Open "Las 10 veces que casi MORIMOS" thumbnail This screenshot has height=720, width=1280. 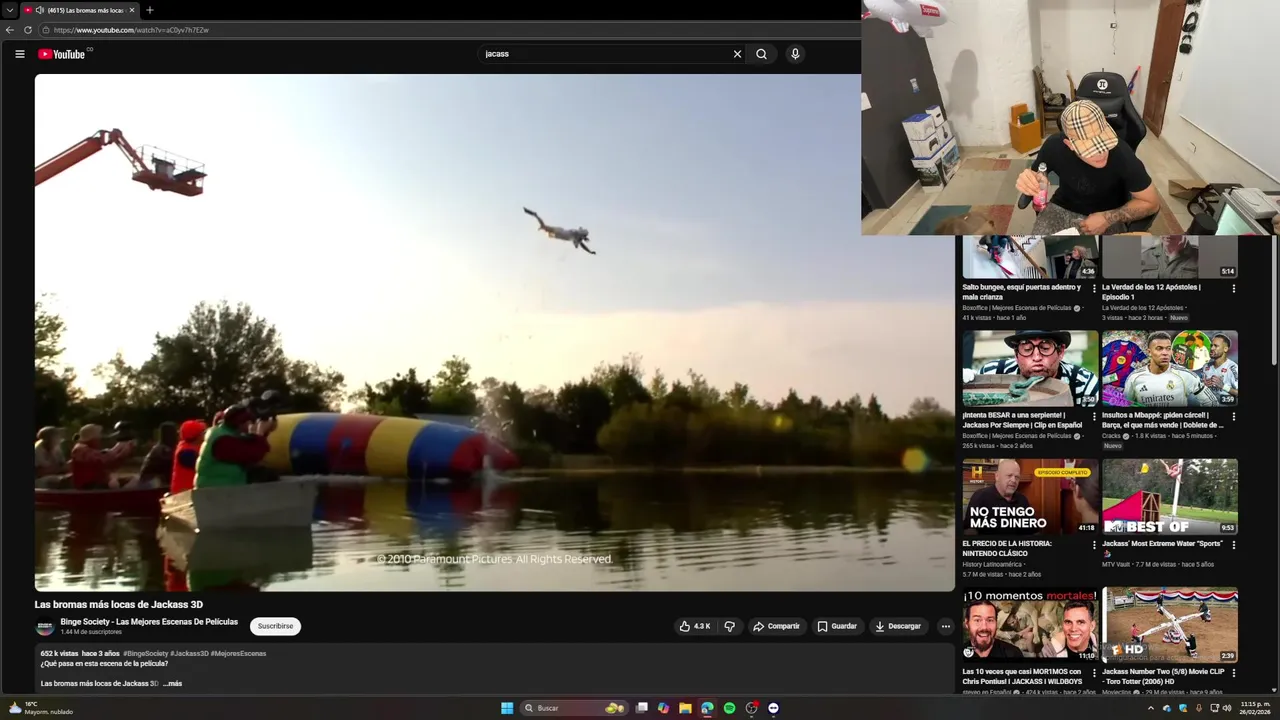pyautogui.click(x=1030, y=624)
